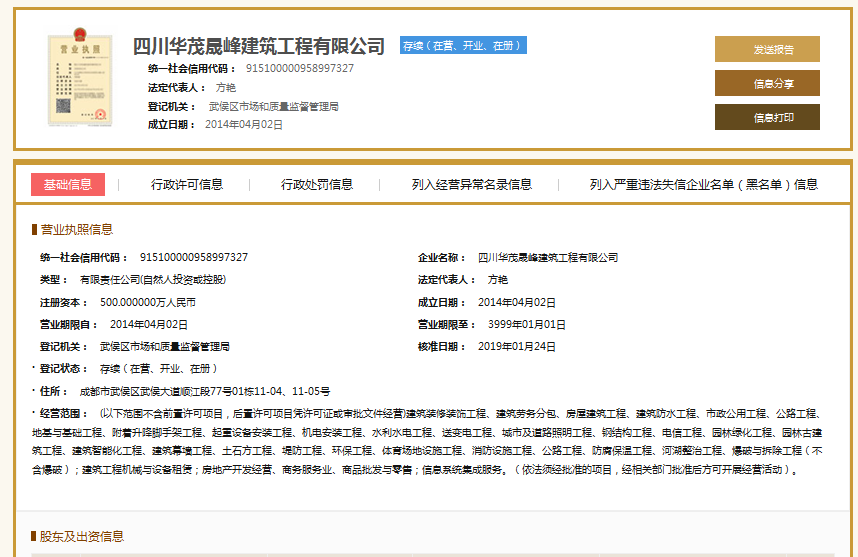Viewport: 858px width, 557px height.
Task: Click the 信息分享 button
Action: tap(767, 83)
